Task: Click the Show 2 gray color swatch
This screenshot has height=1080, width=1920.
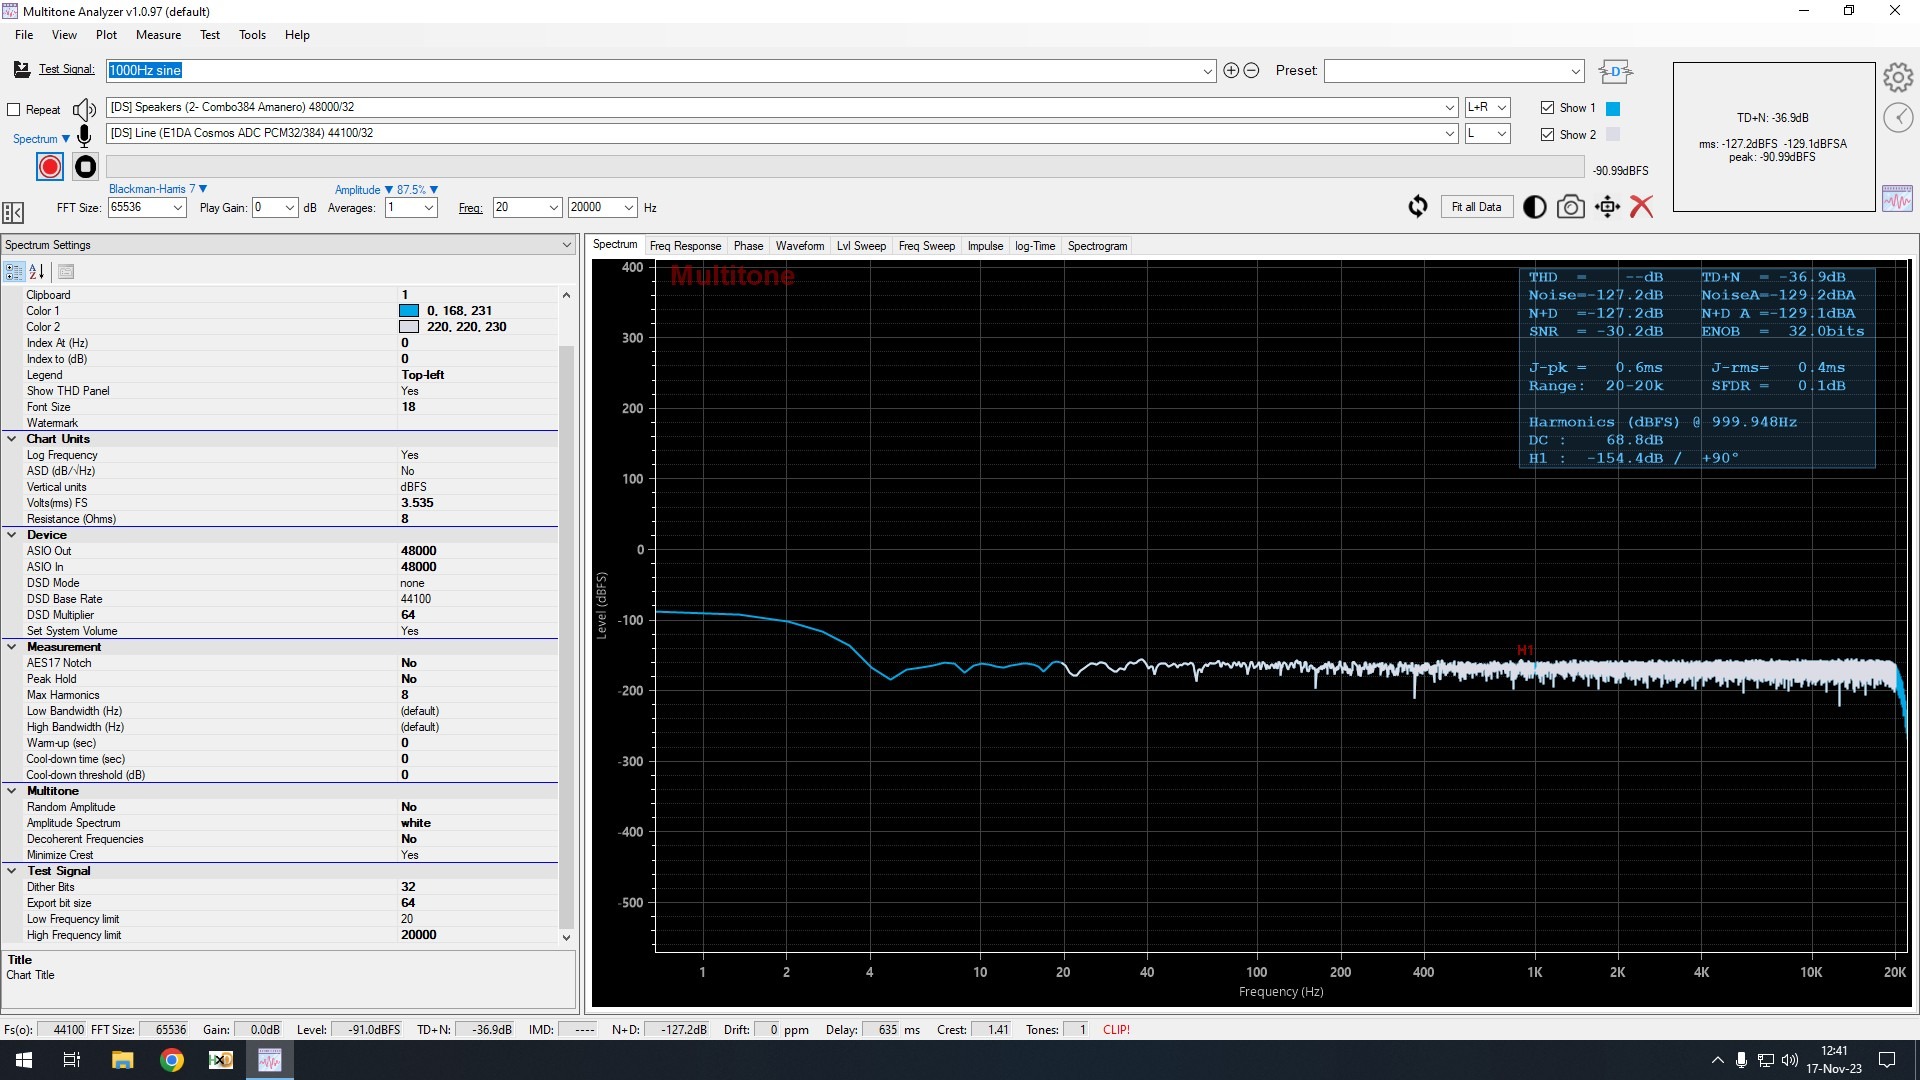Action: click(x=1613, y=134)
